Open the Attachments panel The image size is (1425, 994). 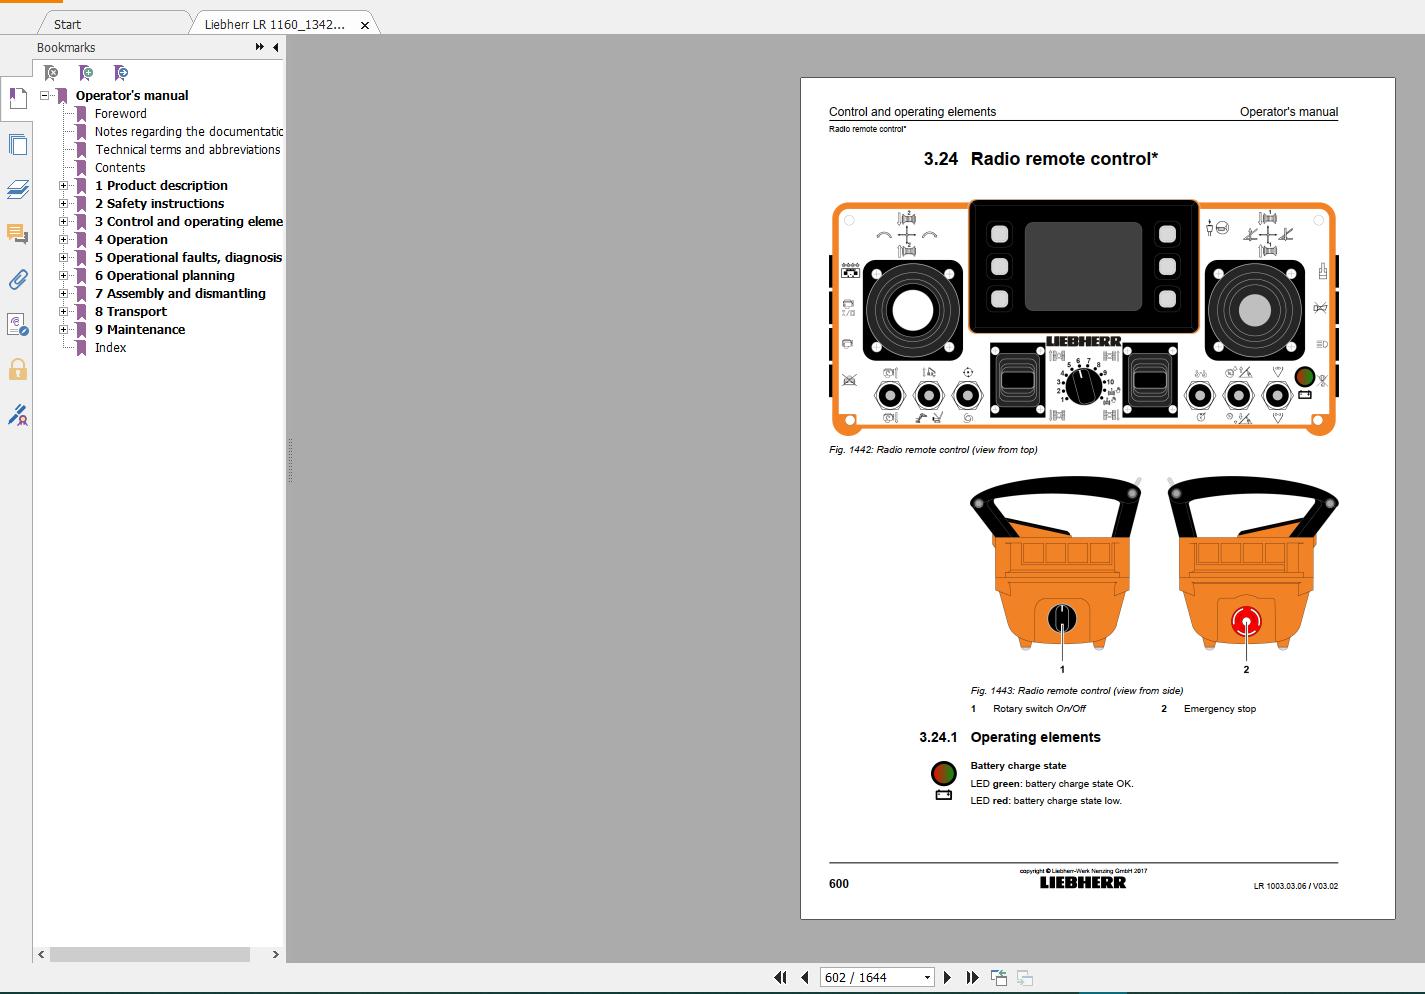click(x=17, y=280)
